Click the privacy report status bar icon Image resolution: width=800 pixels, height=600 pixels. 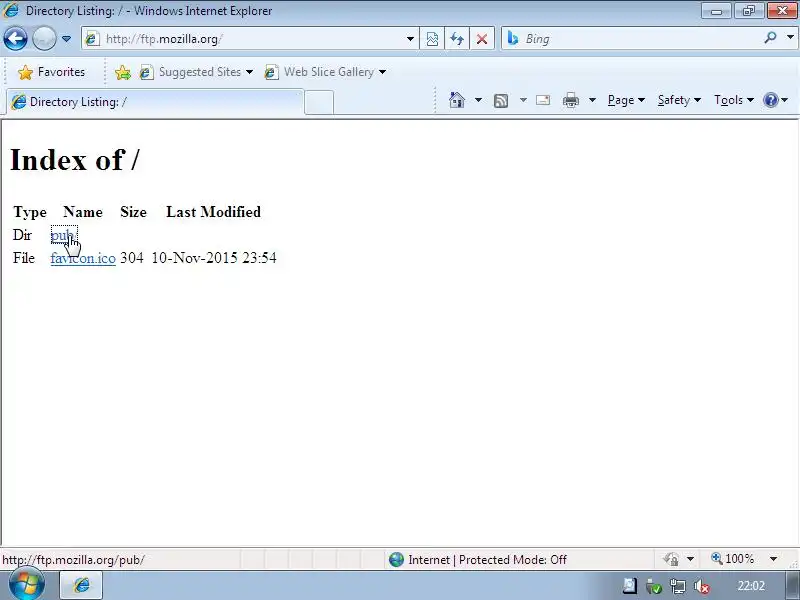(670, 560)
